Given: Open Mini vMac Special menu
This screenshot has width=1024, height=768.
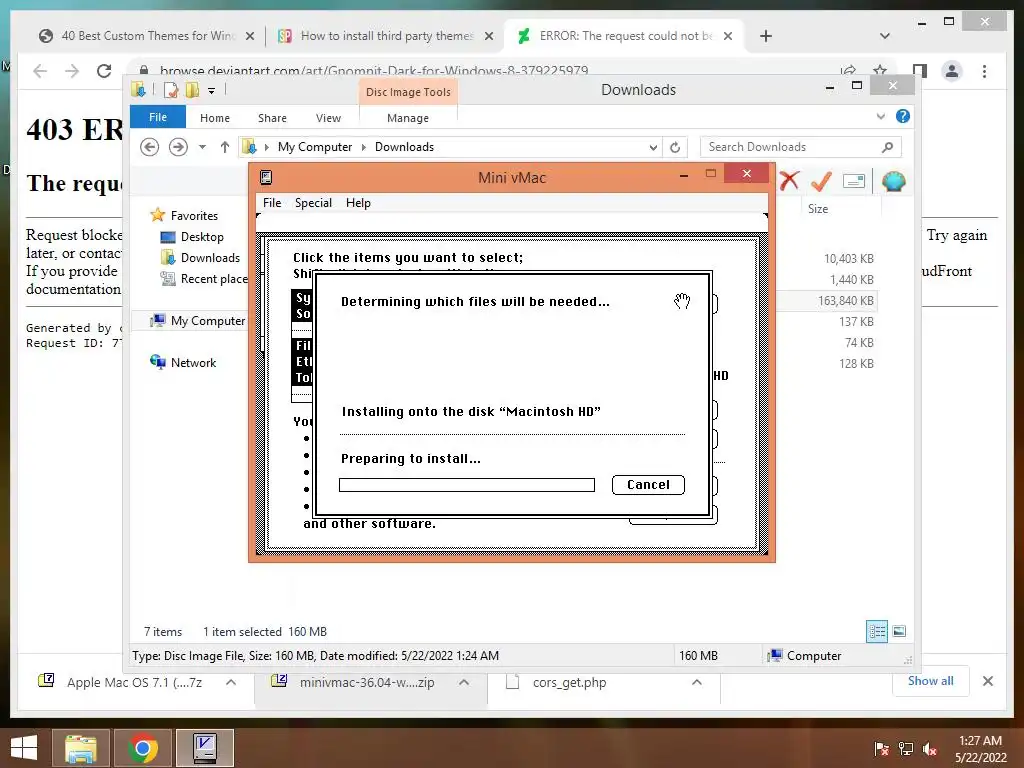Looking at the screenshot, I should tap(313, 202).
